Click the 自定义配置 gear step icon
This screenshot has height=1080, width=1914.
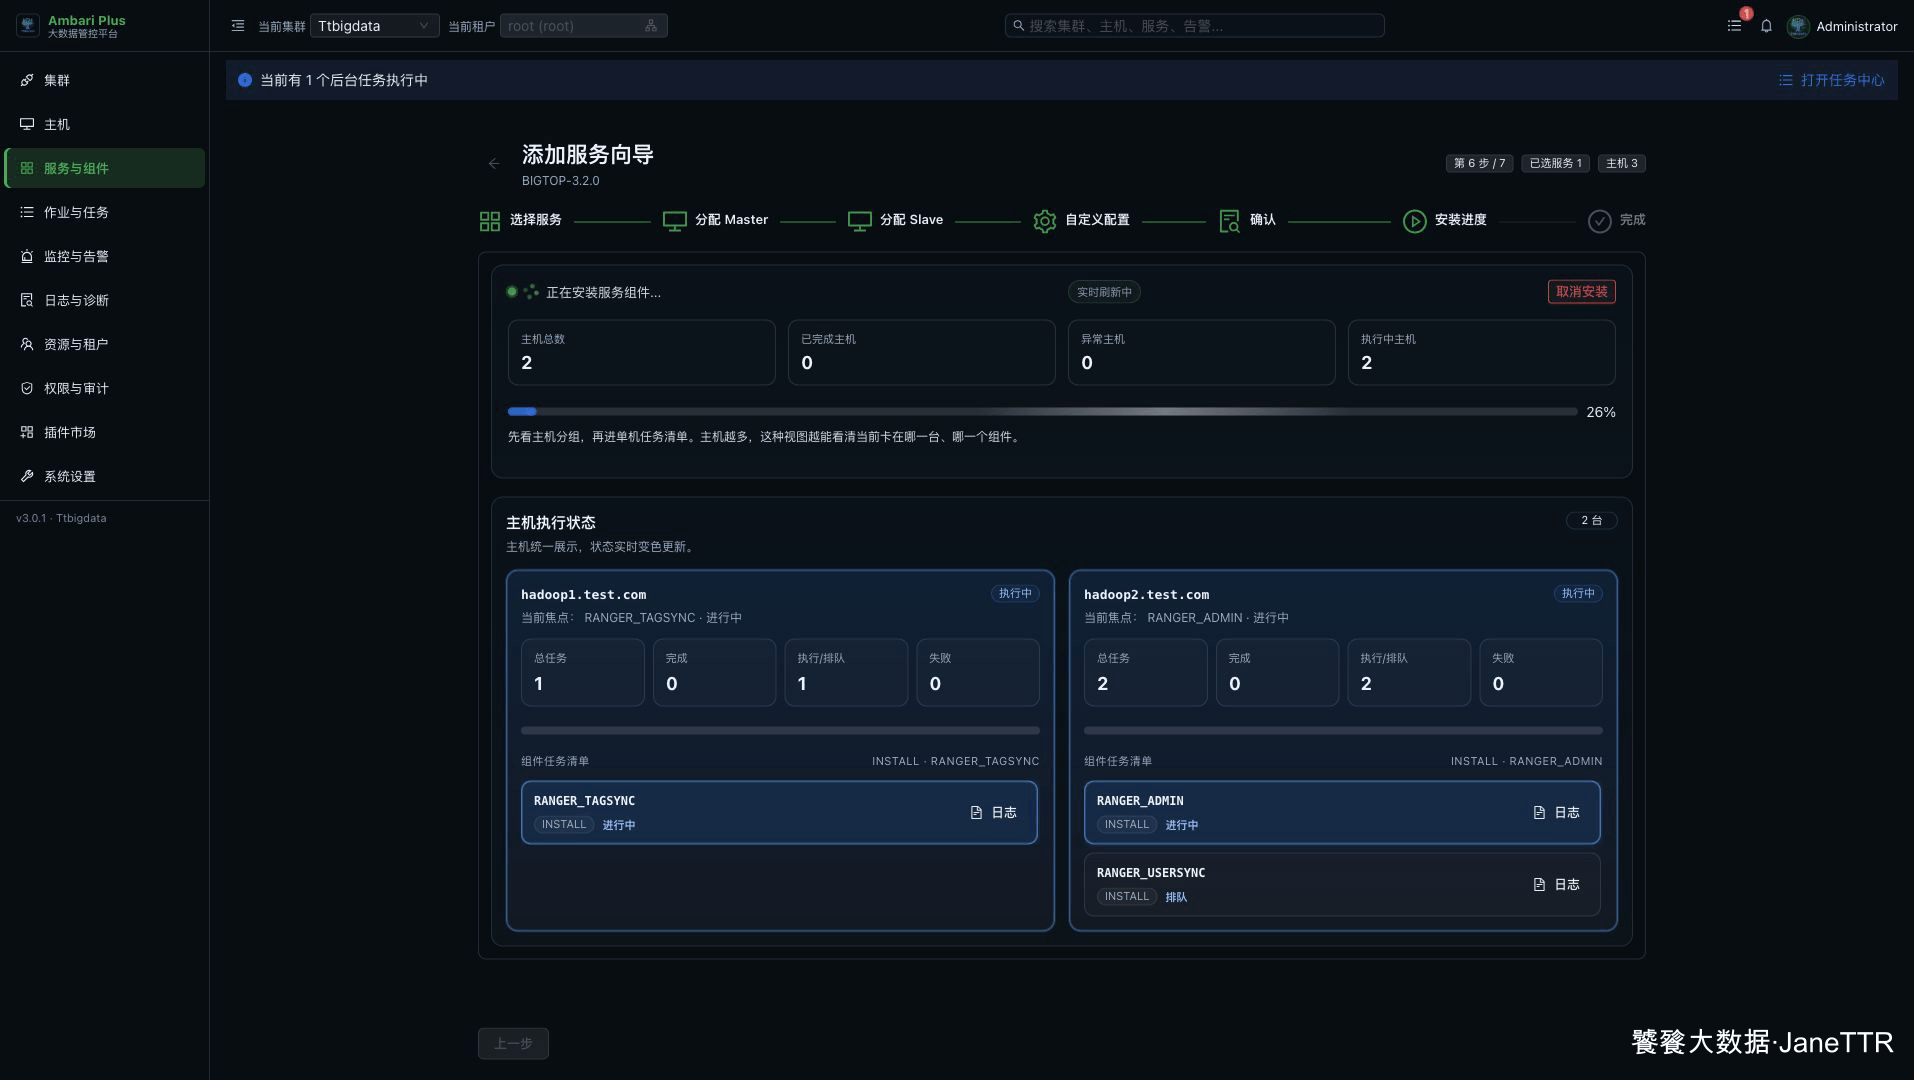[x=1045, y=221]
